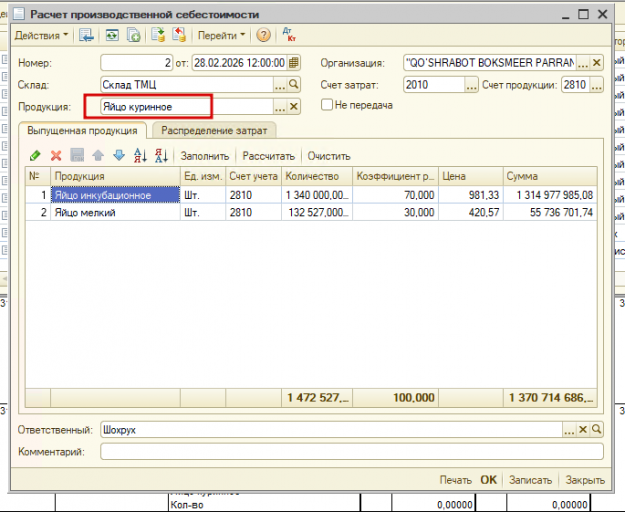Image resolution: width=625 pixels, height=512 pixels.
Task: Click the Ответственный magnifier open icon
Action: (x=597, y=430)
